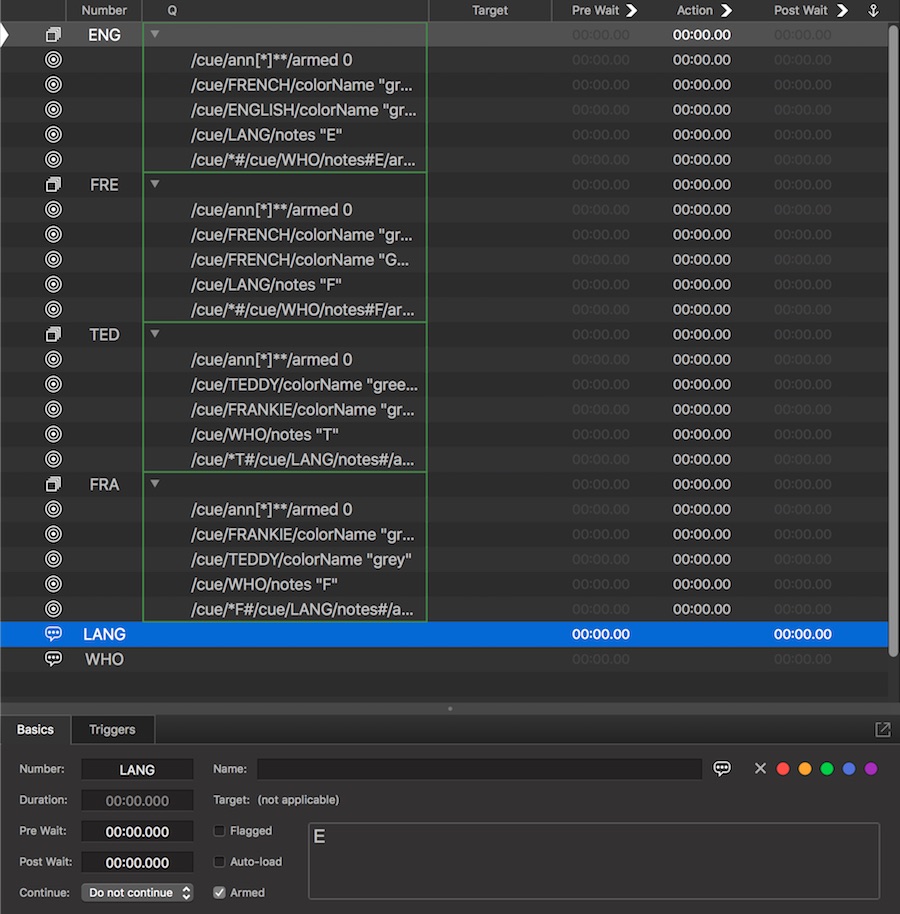The width and height of the screenshot is (900, 914).
Task: Choose the green cue color swatch
Action: (827, 769)
